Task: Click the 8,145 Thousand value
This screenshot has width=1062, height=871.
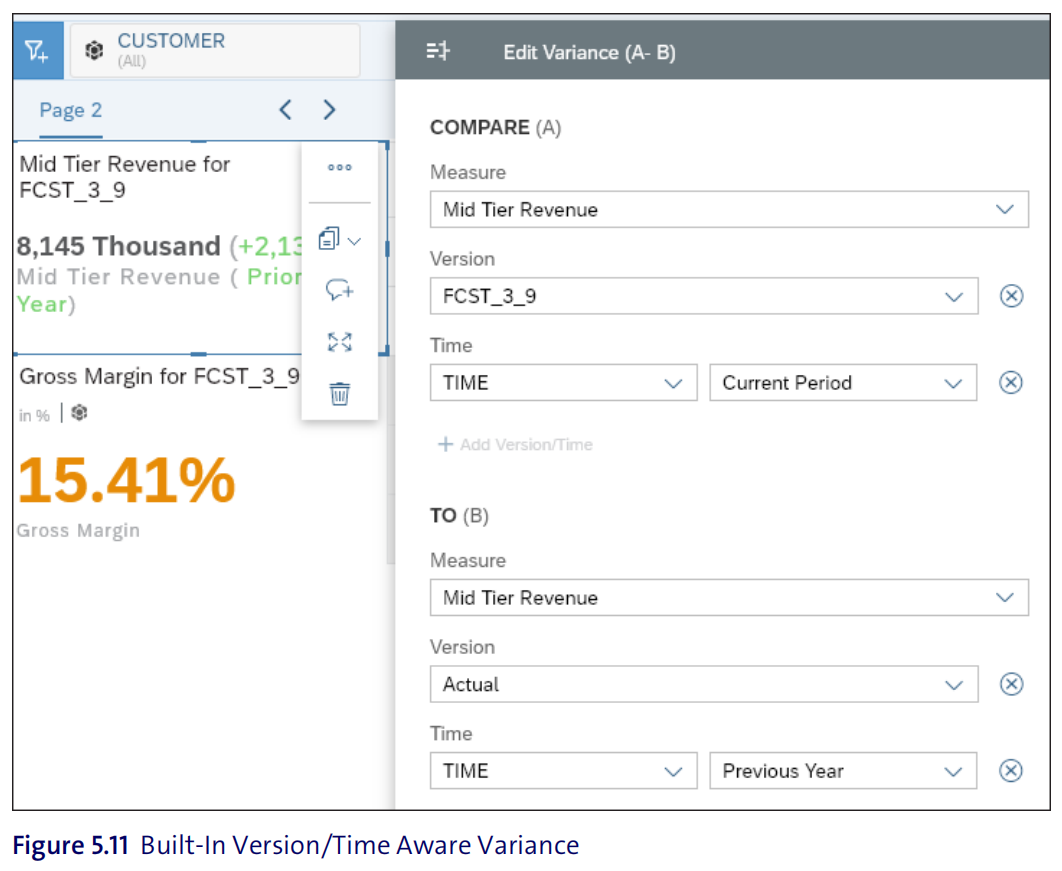Action: pyautogui.click(x=119, y=246)
